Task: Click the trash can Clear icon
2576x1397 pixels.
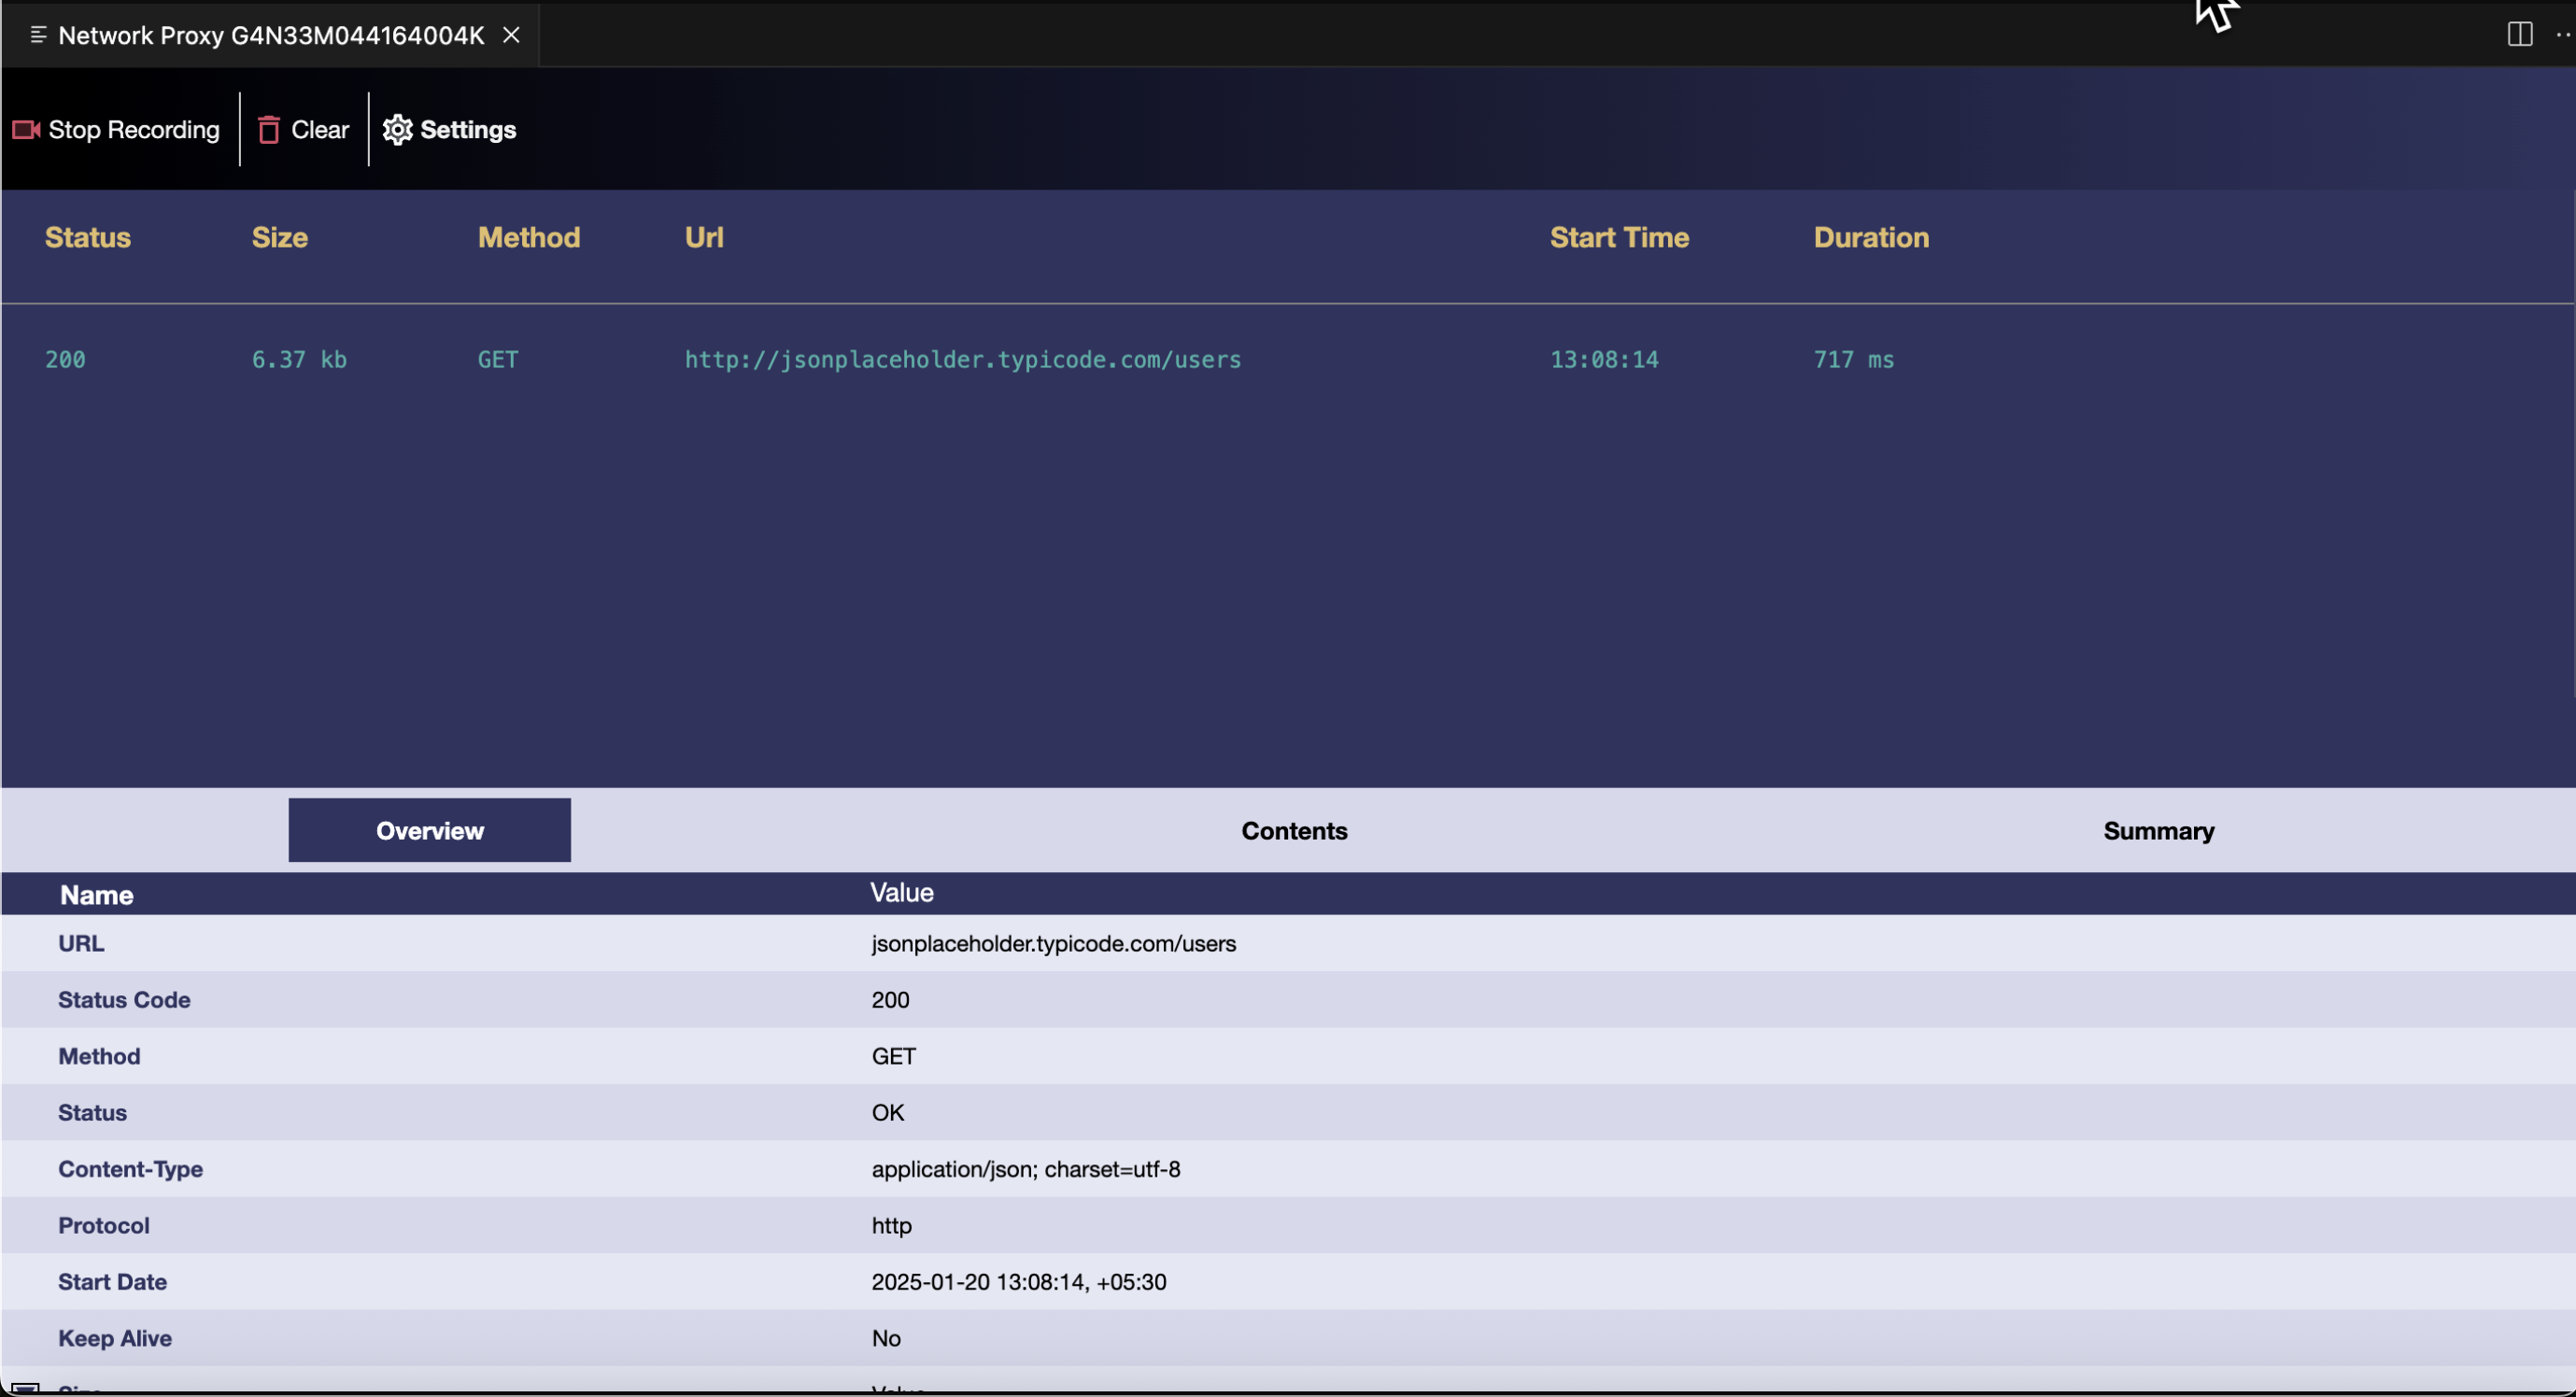Action: coord(268,130)
